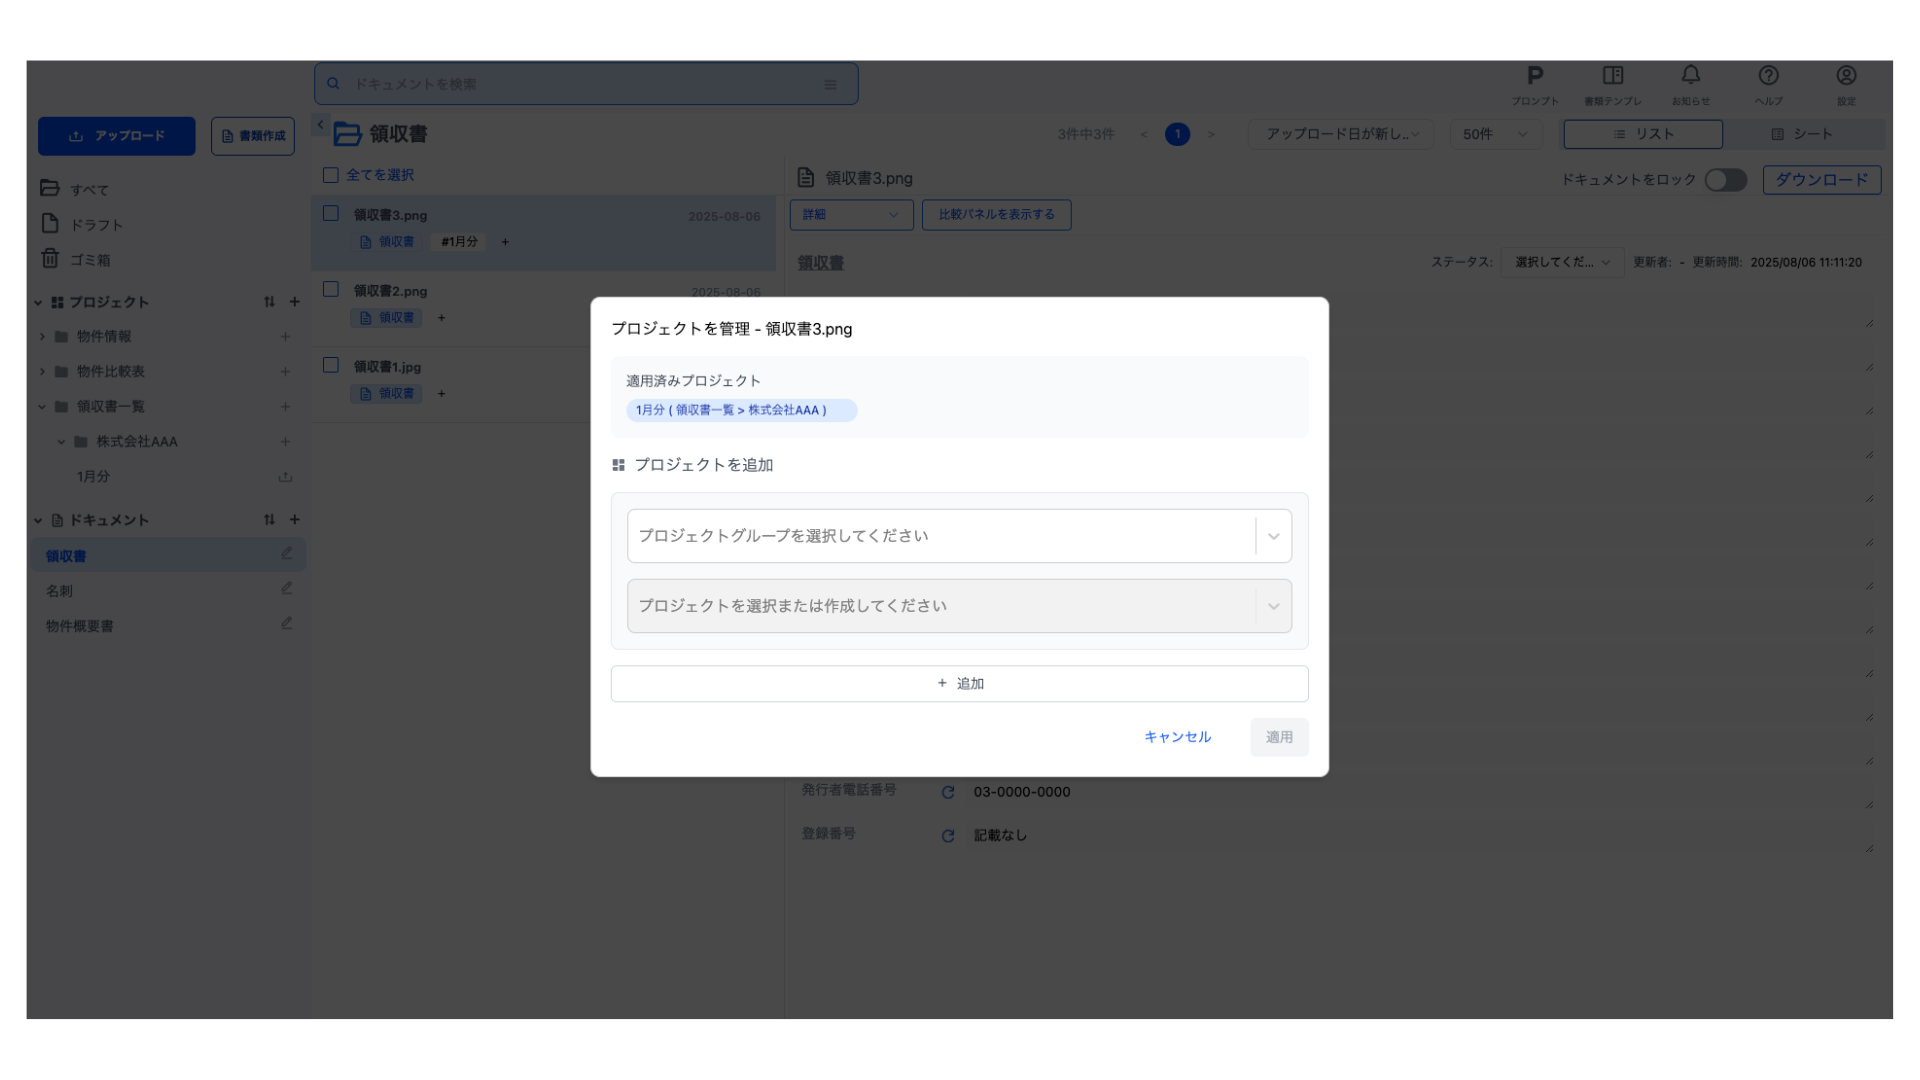Image resolution: width=1920 pixels, height=1080 pixels.
Task: Toggle the ドキュメントをロック switch
Action: pos(1725,180)
